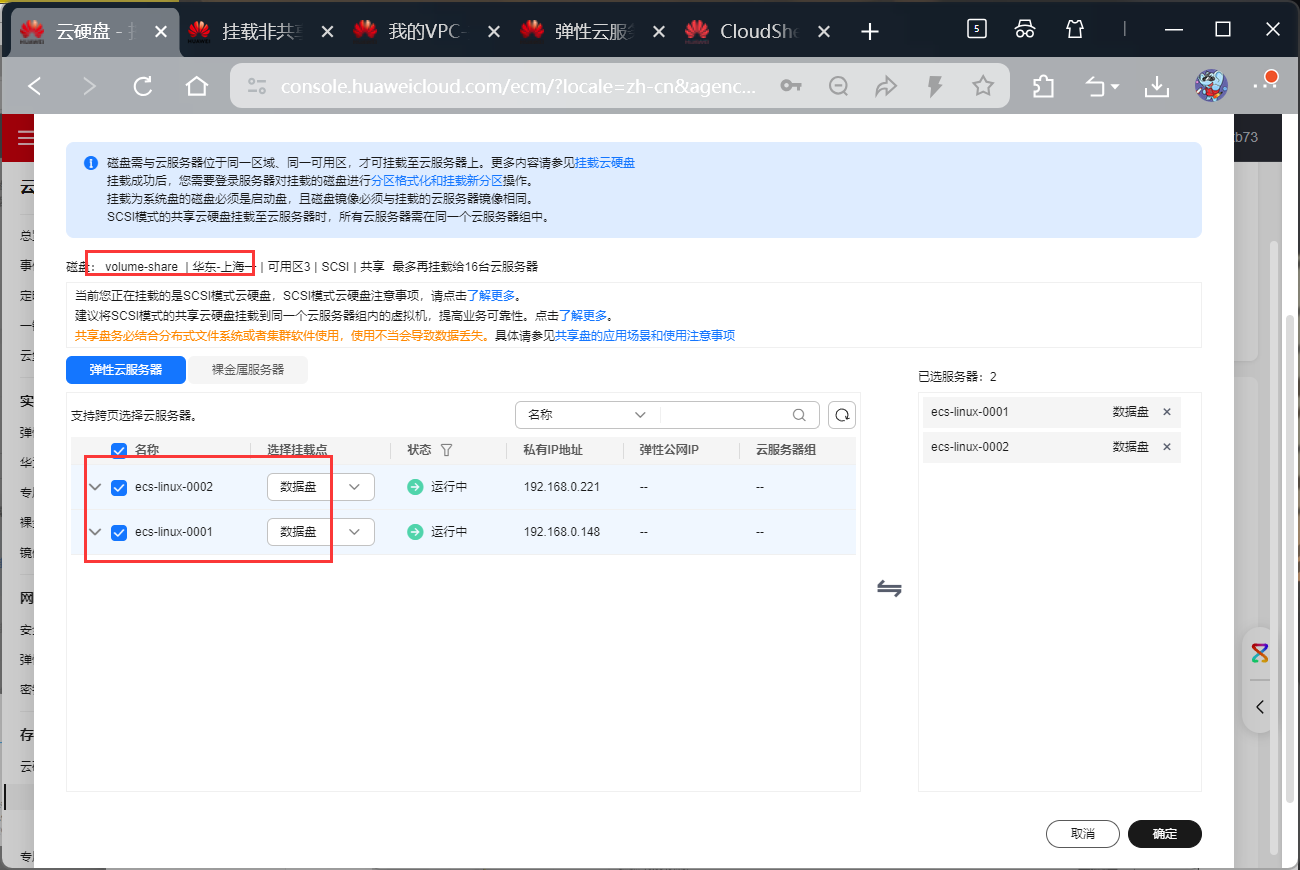Viewport: 1300px width, 870px height.
Task: Collapse the side panel arrow at right
Action: point(1260,707)
